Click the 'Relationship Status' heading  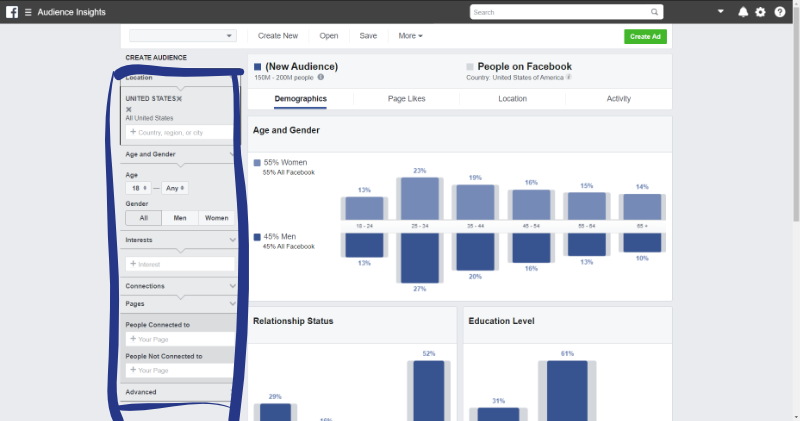point(293,321)
